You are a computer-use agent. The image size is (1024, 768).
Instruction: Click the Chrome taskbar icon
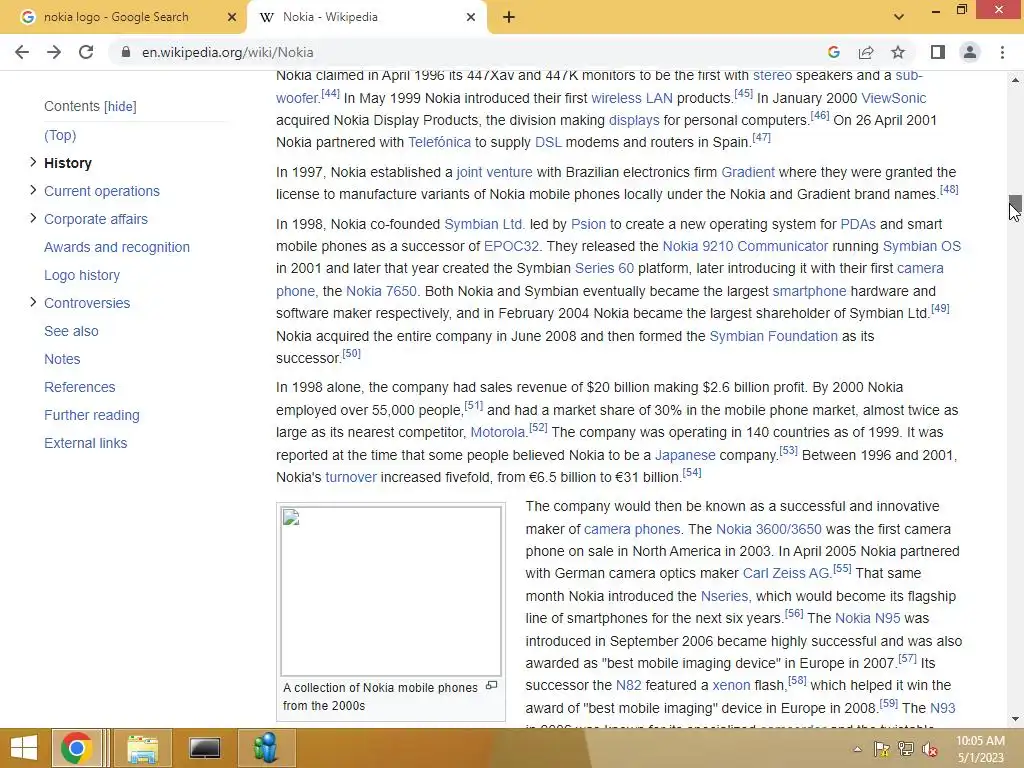point(76,748)
